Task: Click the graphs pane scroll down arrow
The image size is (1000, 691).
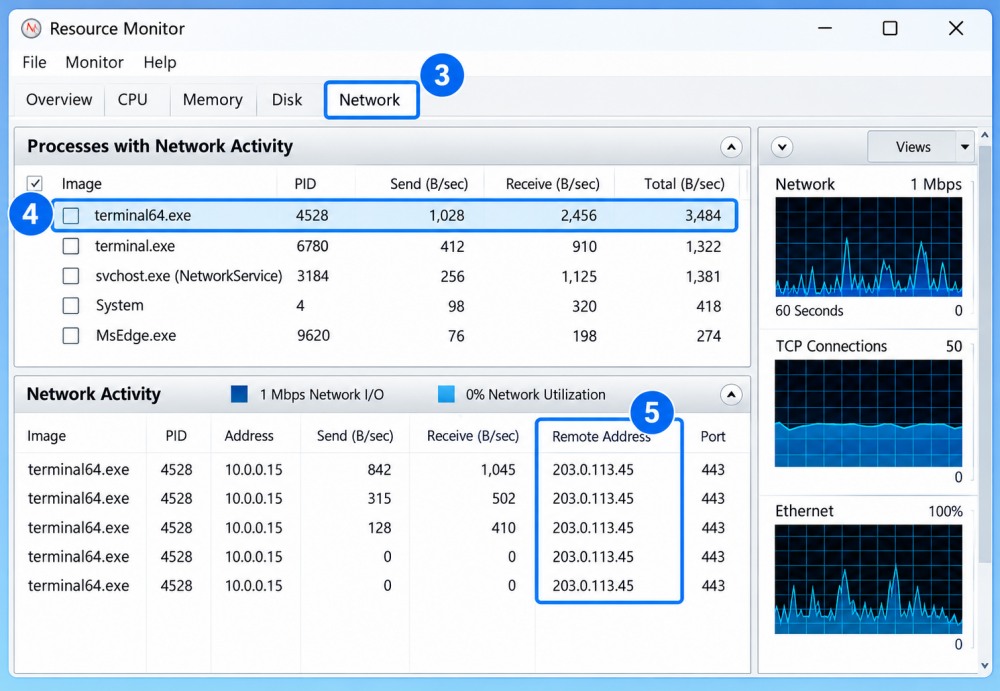Action: point(985,665)
